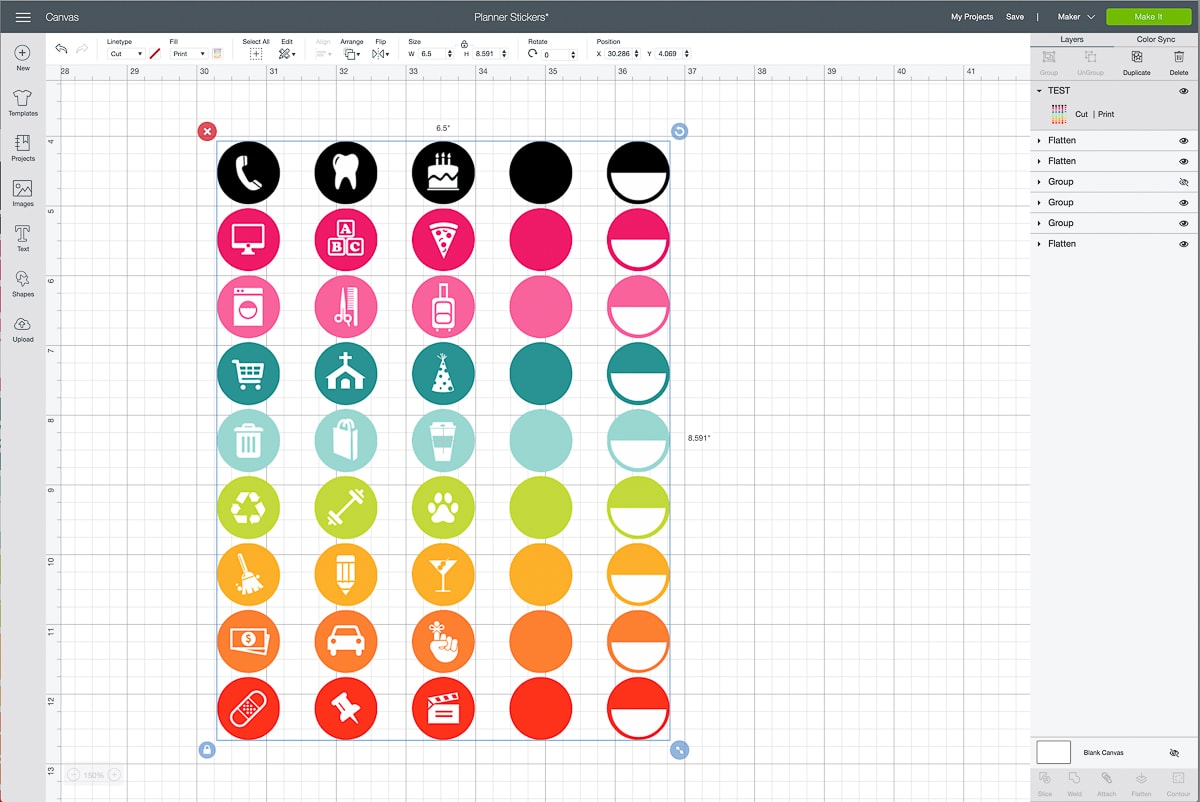Select the Text tool
Image resolution: width=1200 pixels, height=802 pixels.
pyautogui.click(x=22, y=237)
